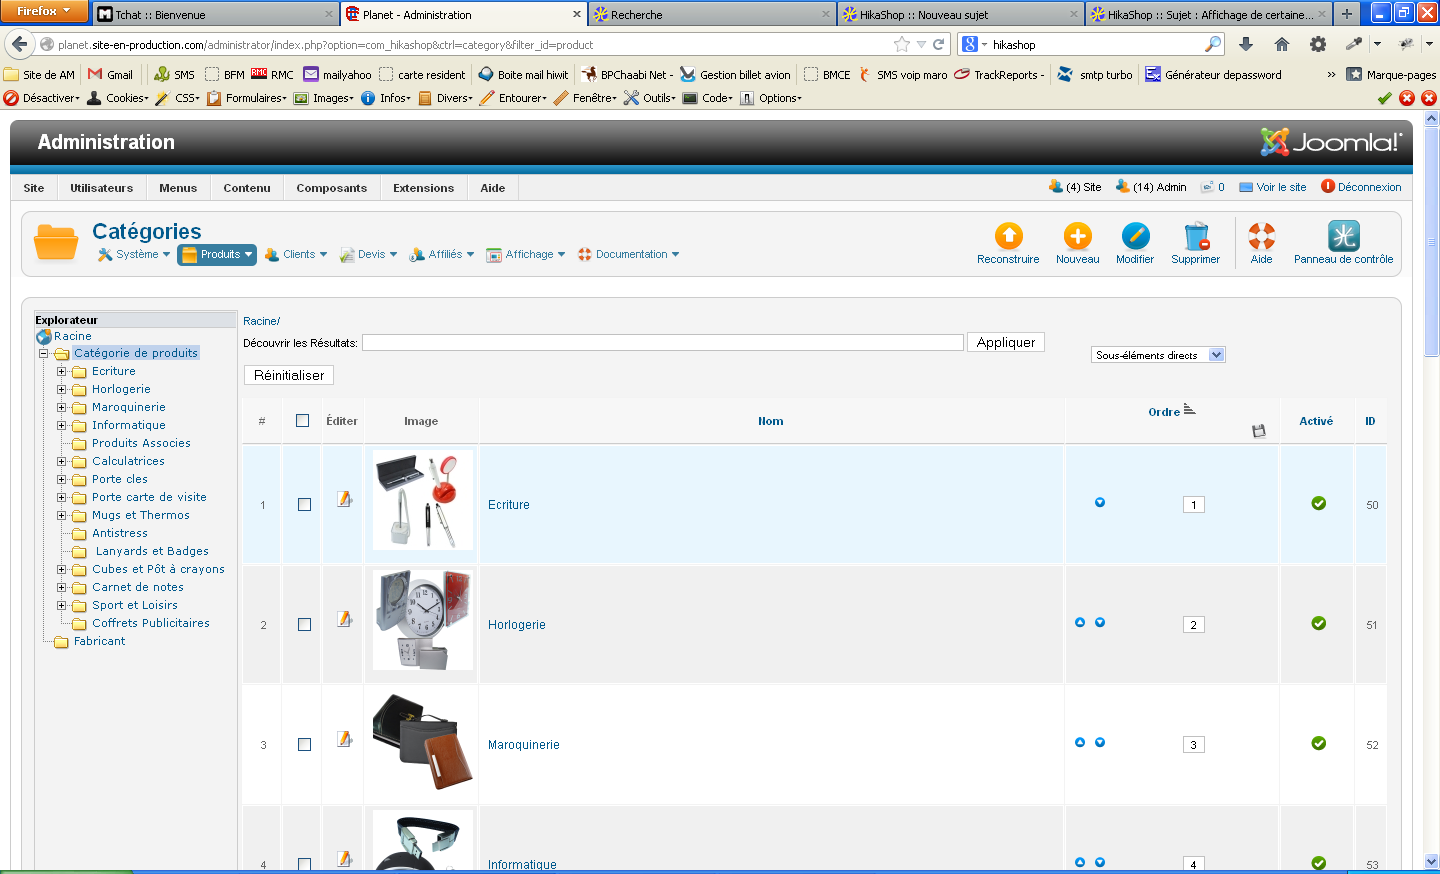Select Lanyards et Badges in tree

click(152, 551)
